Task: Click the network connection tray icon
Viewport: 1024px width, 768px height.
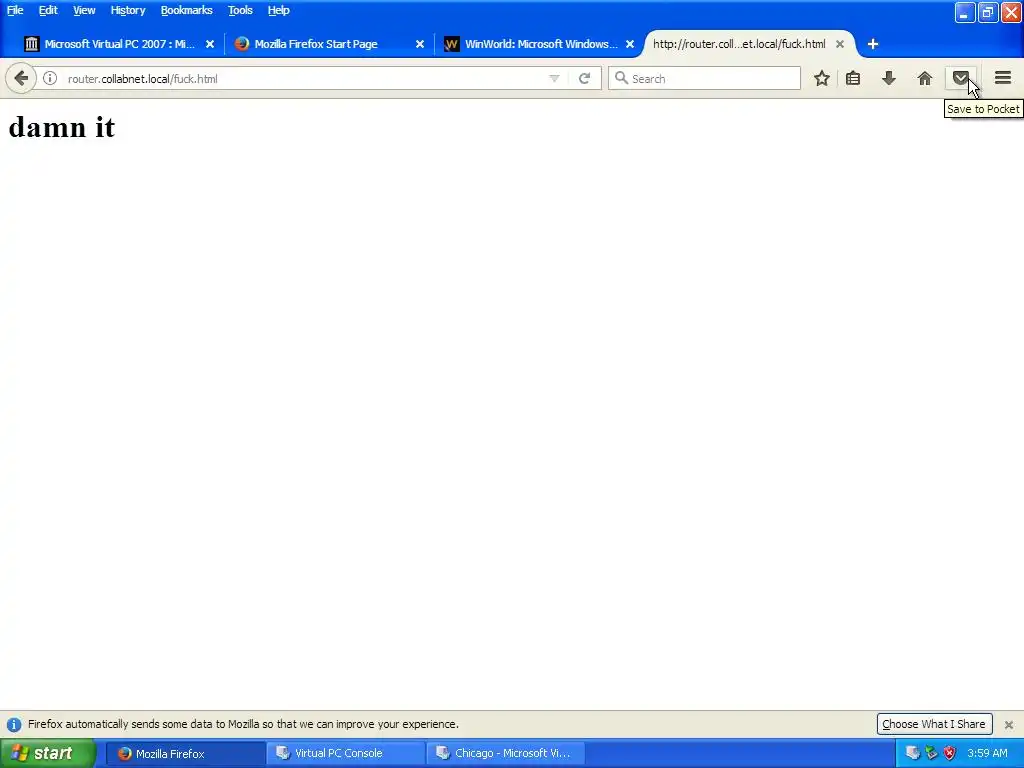Action: pyautogui.click(x=931, y=753)
